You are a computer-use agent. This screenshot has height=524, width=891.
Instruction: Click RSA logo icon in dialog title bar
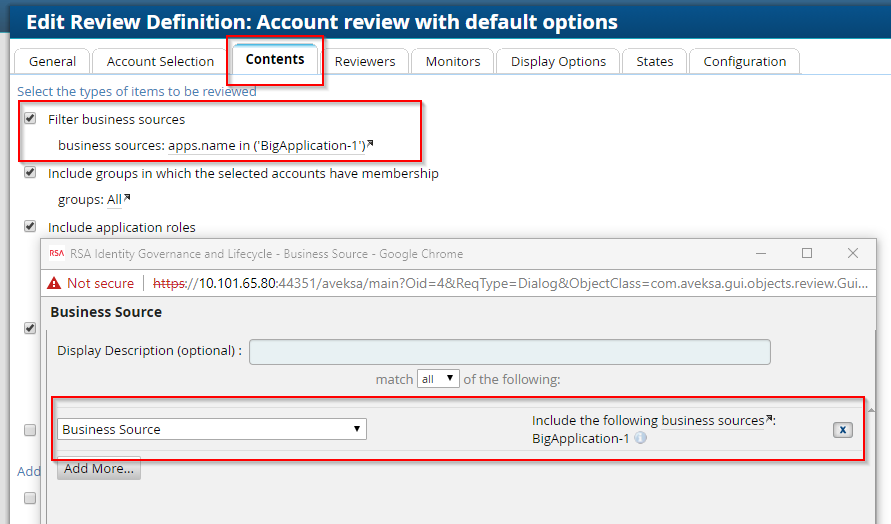tap(56, 254)
